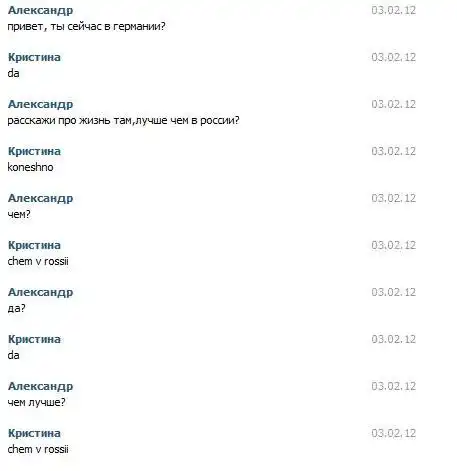Image resolution: width=457 pixels, height=471 pixels.
Task: Click the date next to 'привет, ты сейчас в германии?'
Action: 394,10
